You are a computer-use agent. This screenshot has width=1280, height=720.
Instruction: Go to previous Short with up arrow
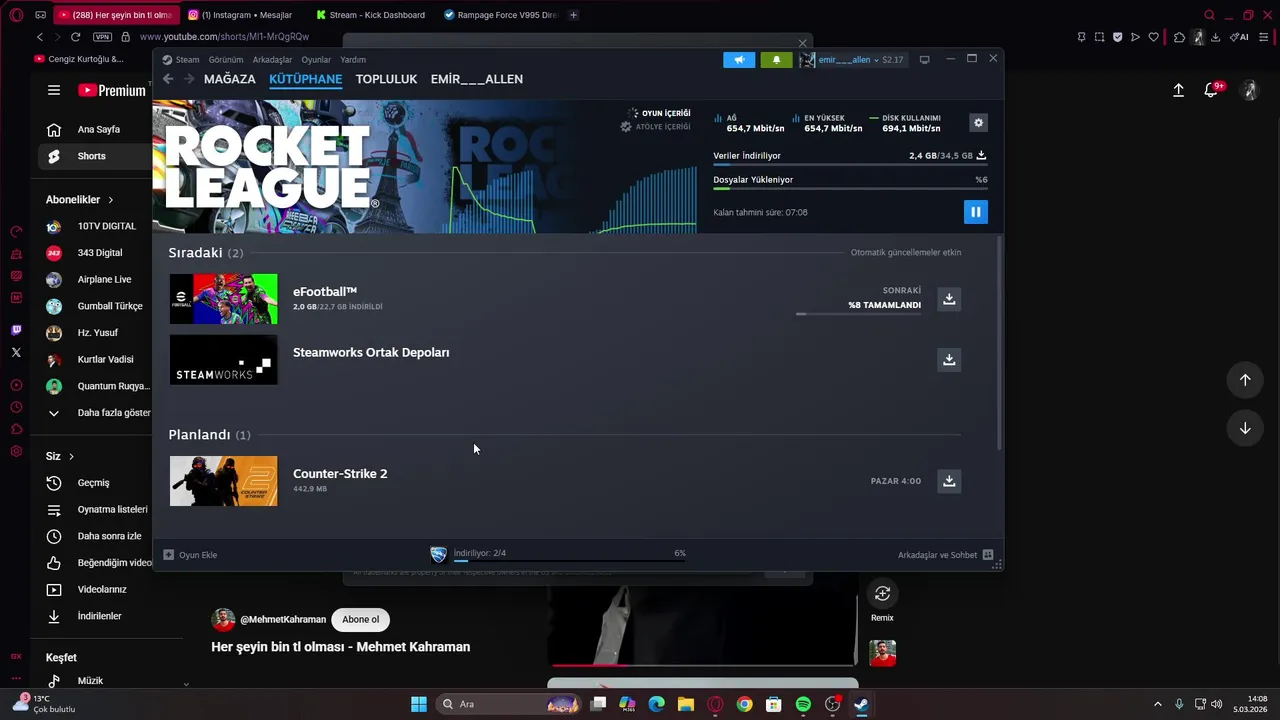[x=1245, y=380]
